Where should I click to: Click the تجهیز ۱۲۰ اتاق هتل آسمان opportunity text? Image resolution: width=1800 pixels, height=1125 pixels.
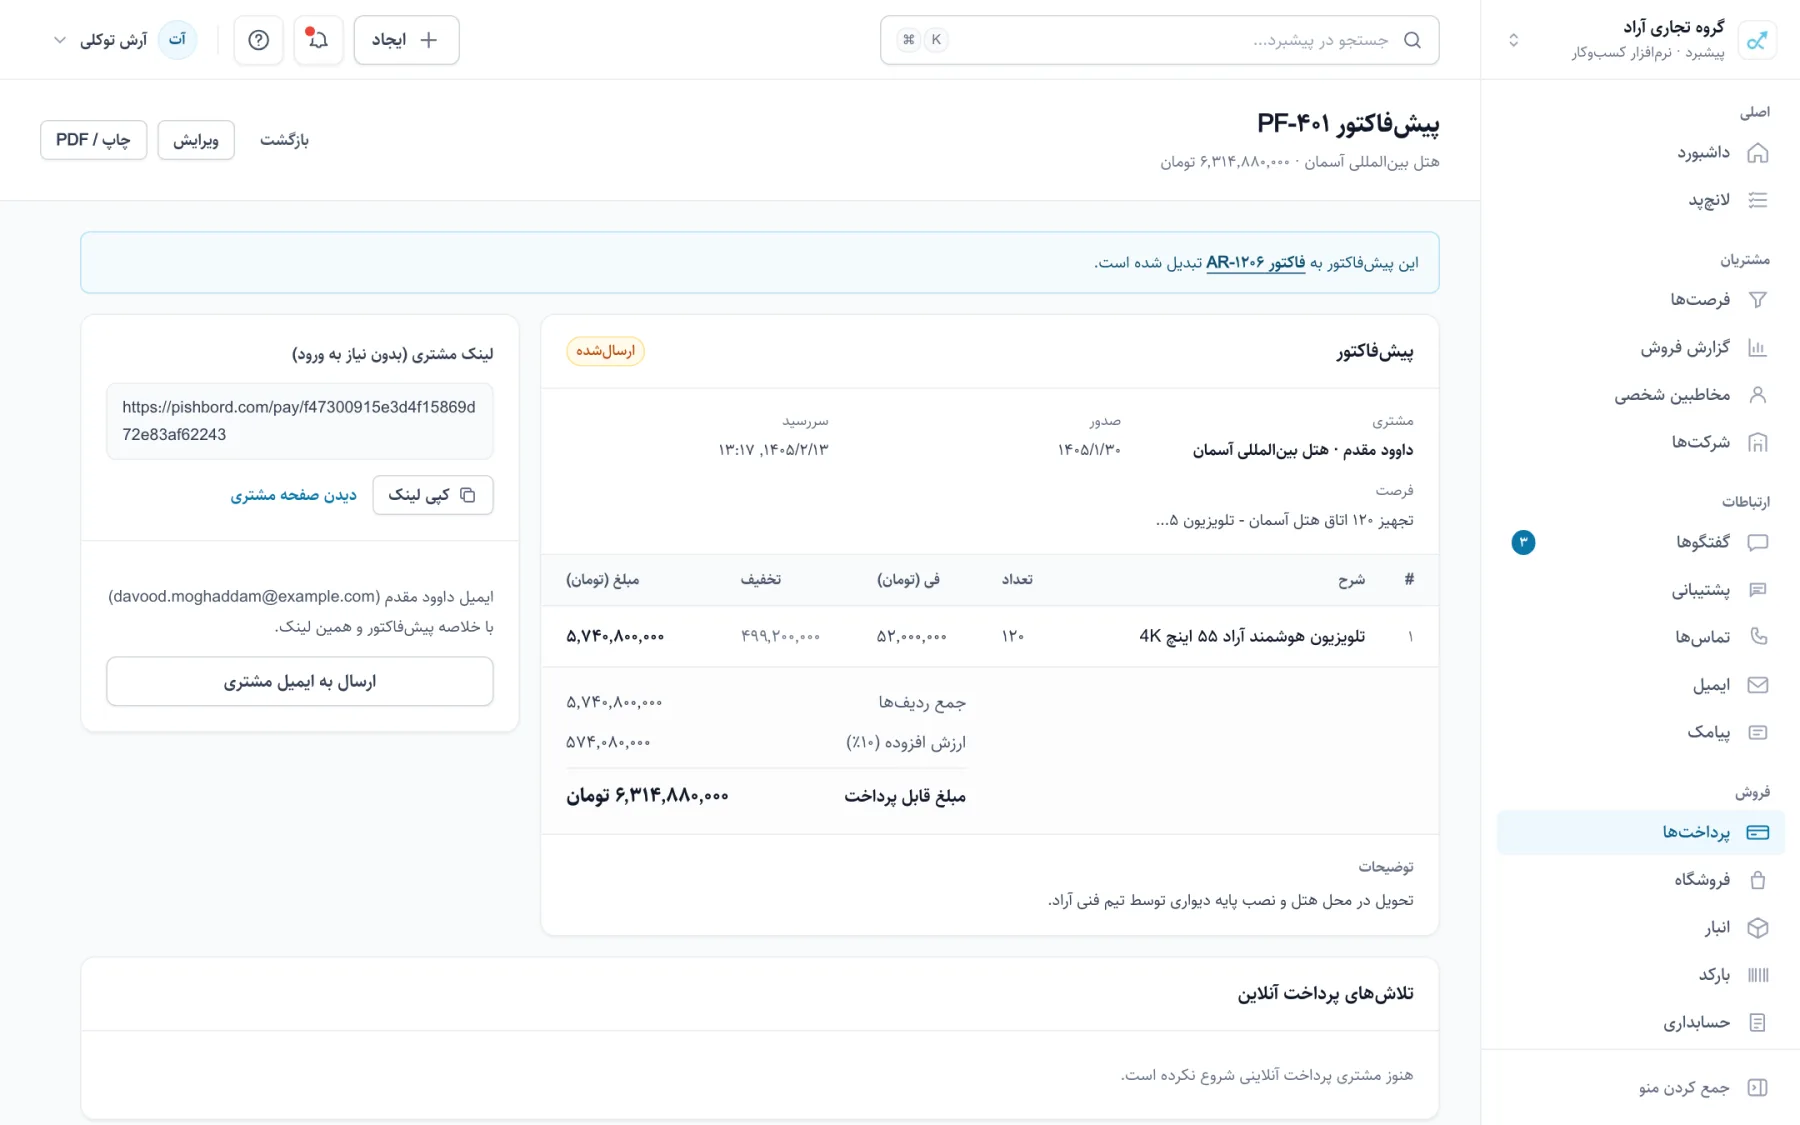pos(1284,520)
